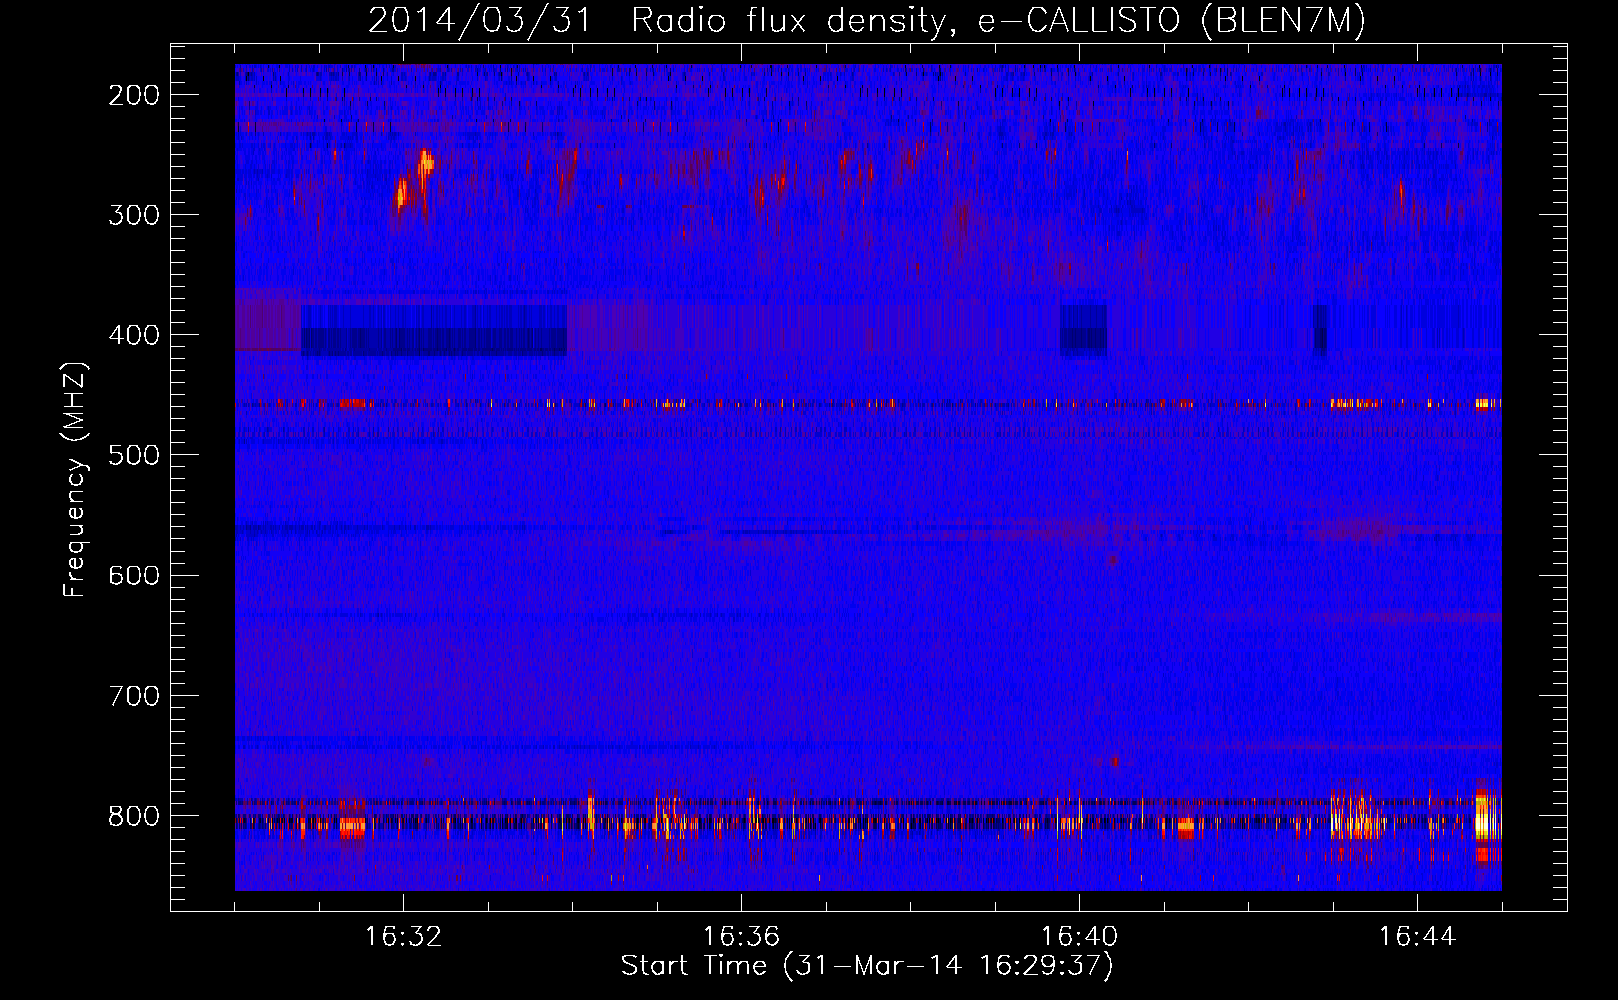Click the 400 frequency tick label
The image size is (1618, 1000).
(x=133, y=335)
